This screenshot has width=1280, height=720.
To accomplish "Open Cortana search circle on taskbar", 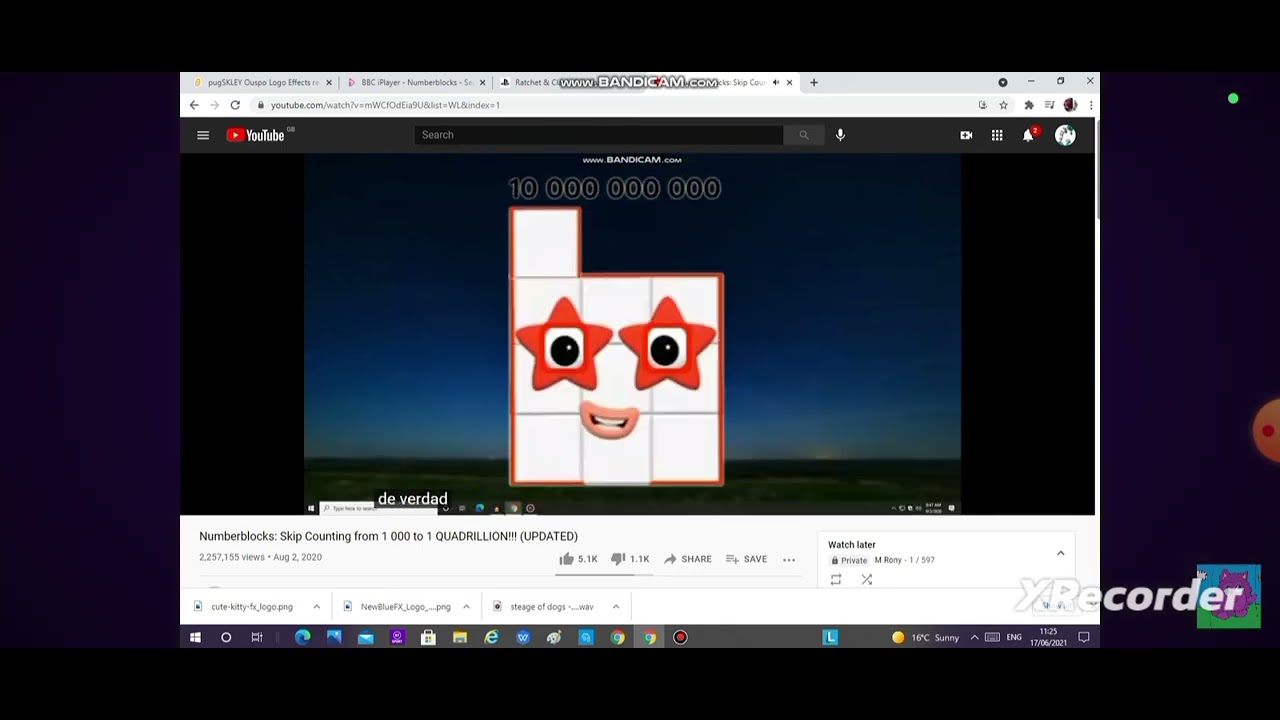I will pyautogui.click(x=226, y=637).
